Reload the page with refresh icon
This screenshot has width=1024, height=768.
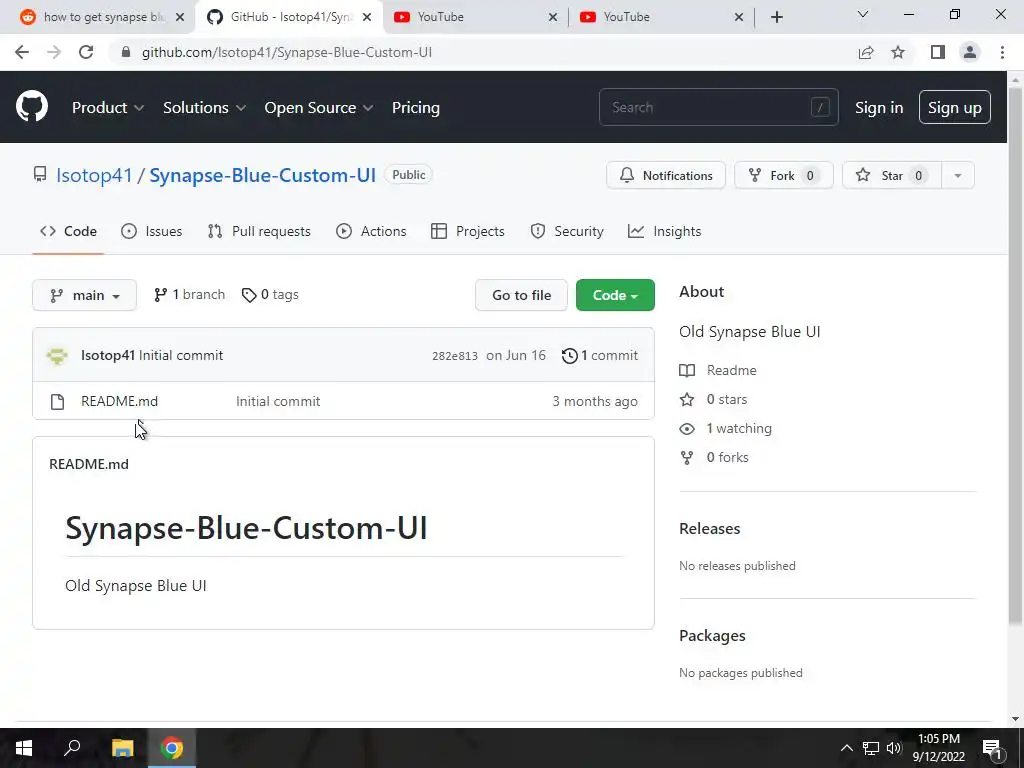86,52
